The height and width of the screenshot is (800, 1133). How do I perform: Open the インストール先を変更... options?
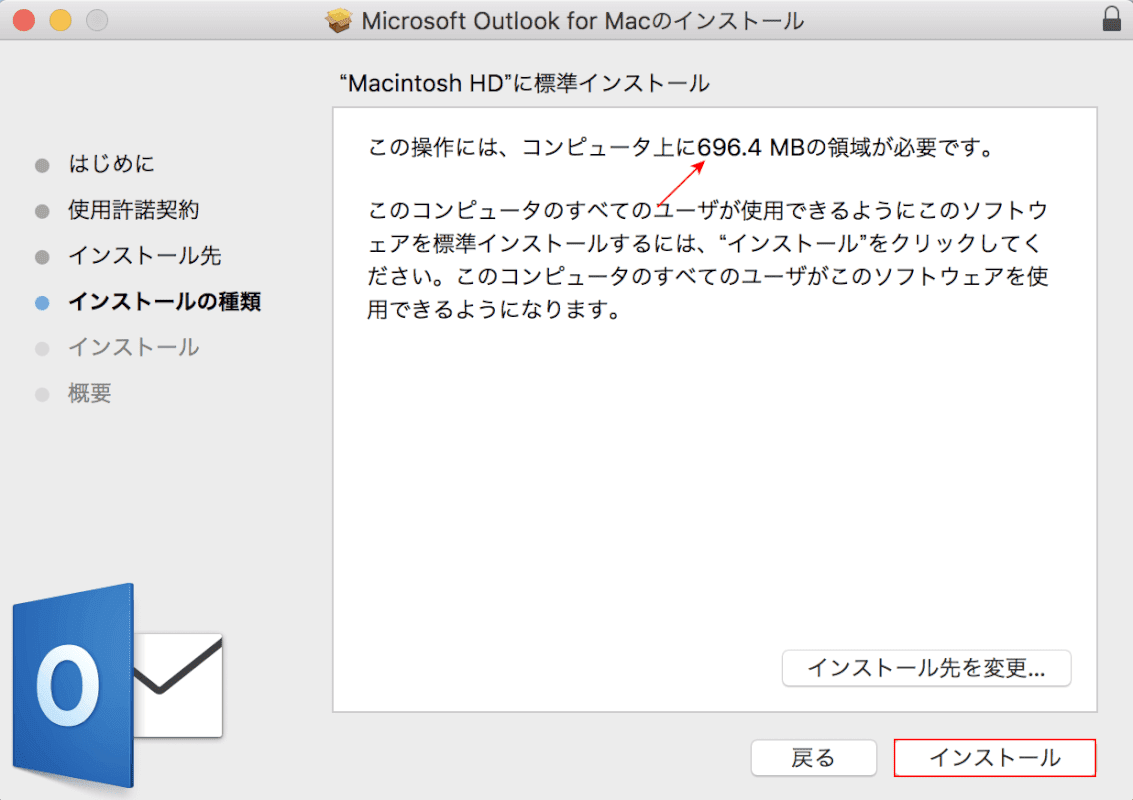[x=926, y=668]
